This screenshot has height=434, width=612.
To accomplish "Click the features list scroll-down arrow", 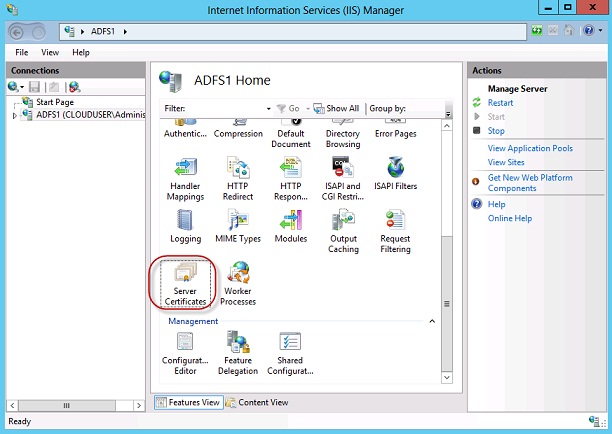I will point(447,377).
